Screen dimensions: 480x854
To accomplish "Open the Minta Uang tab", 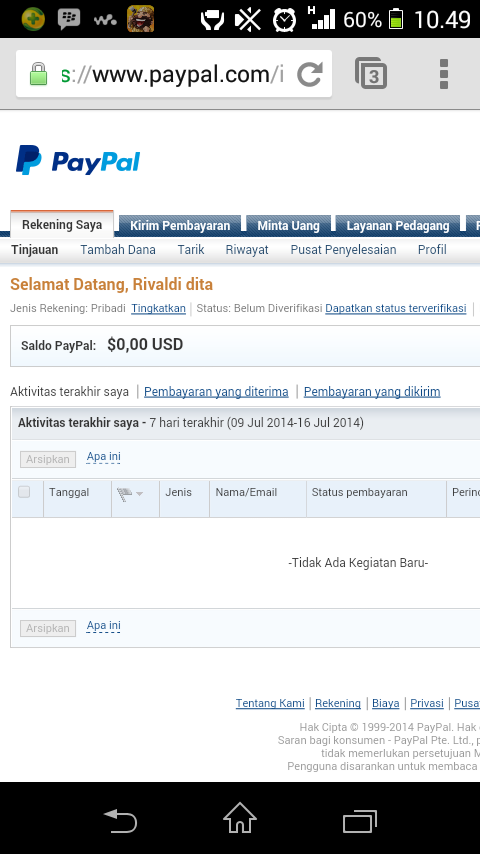I will 288,225.
